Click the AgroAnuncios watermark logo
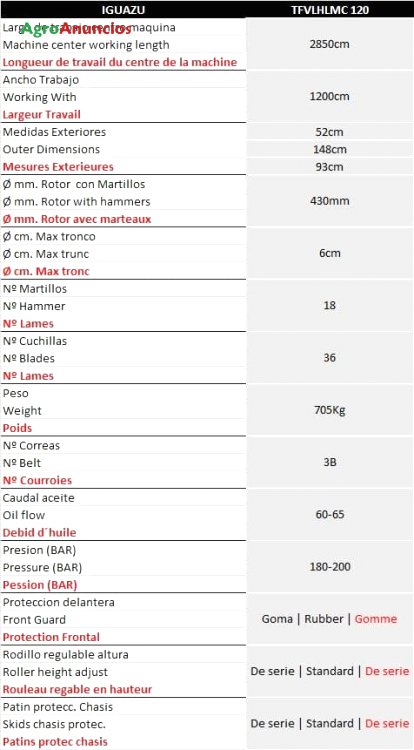Image resolution: width=414 pixels, height=750 pixels. [76, 29]
